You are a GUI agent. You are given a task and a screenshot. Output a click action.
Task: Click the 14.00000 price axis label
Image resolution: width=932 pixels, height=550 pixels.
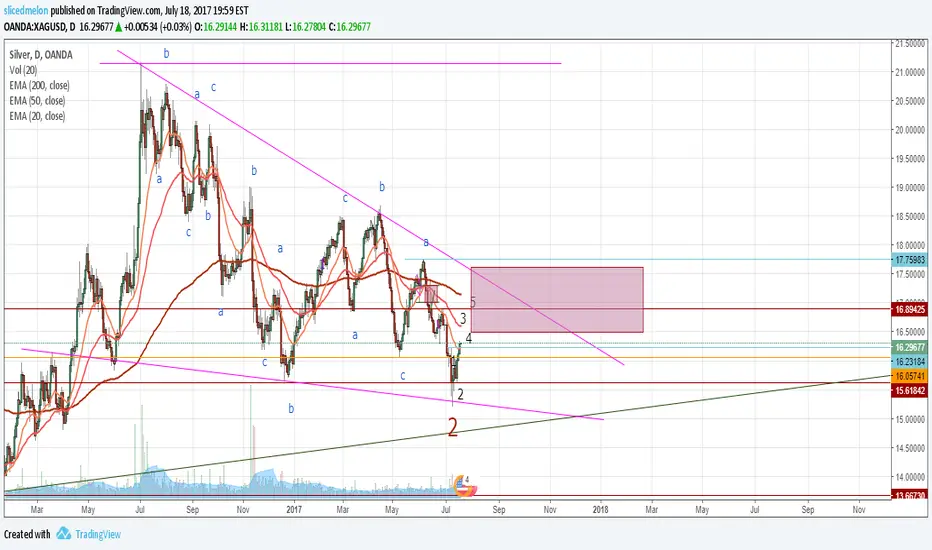[x=910, y=477]
